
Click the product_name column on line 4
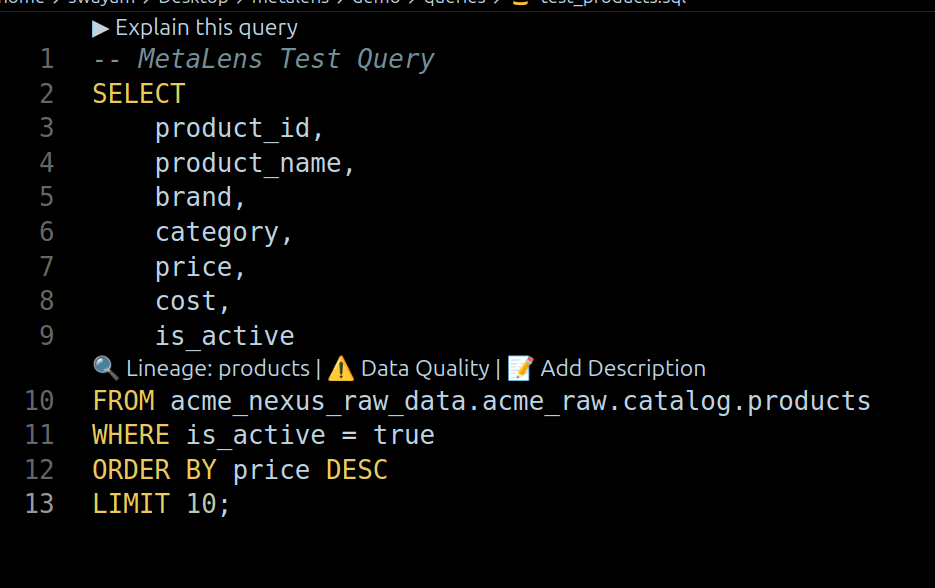pos(248,162)
